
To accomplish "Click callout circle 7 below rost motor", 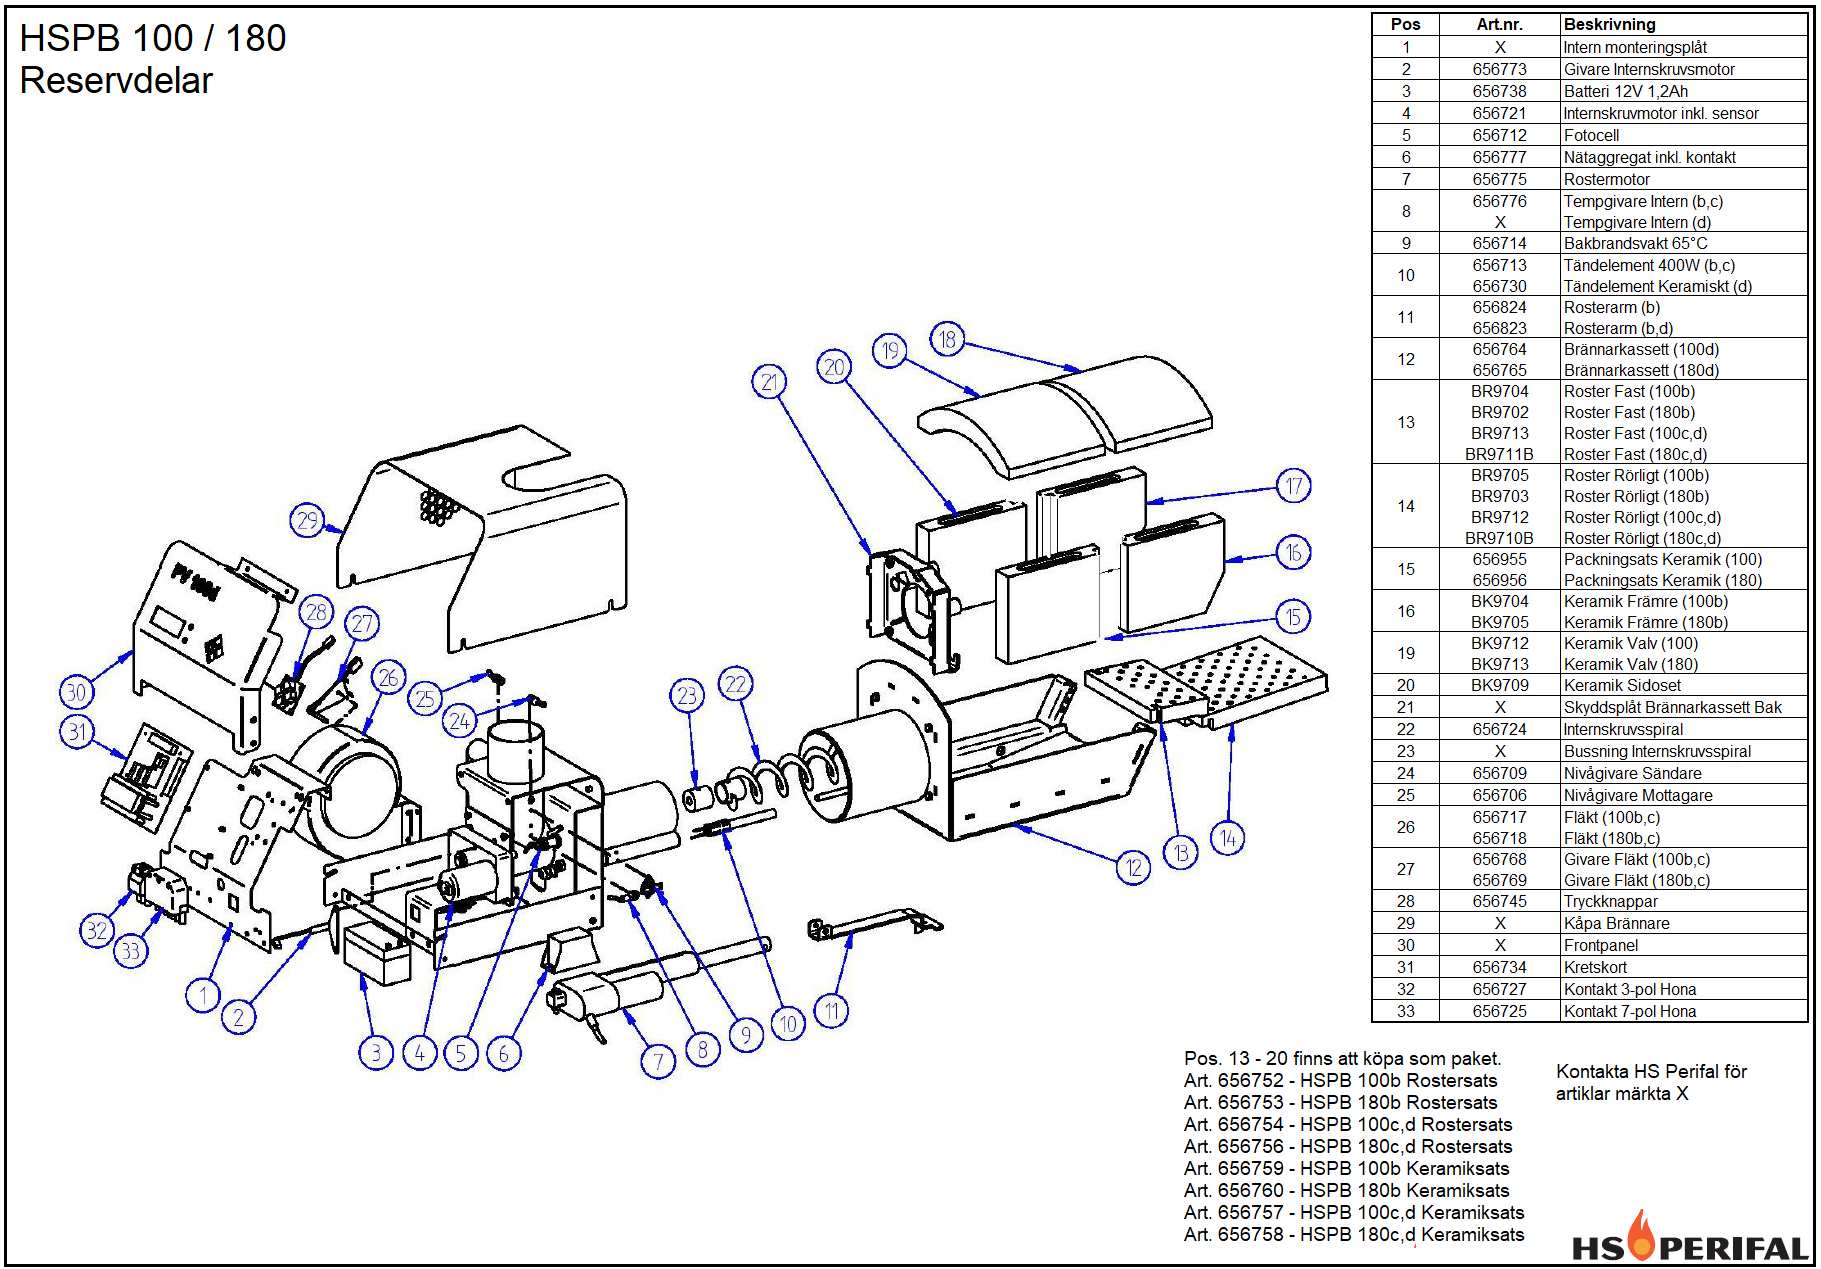I will (x=658, y=1061).
